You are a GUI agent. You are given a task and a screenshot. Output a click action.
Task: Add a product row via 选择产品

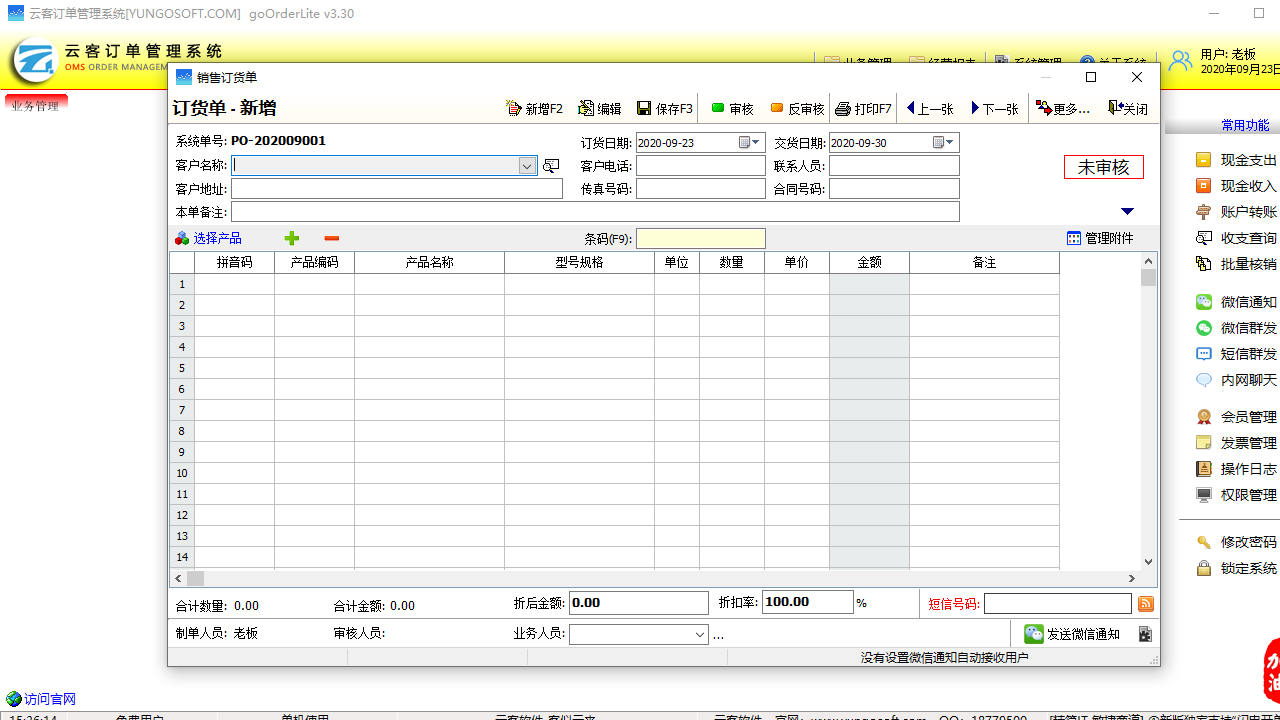(x=215, y=238)
